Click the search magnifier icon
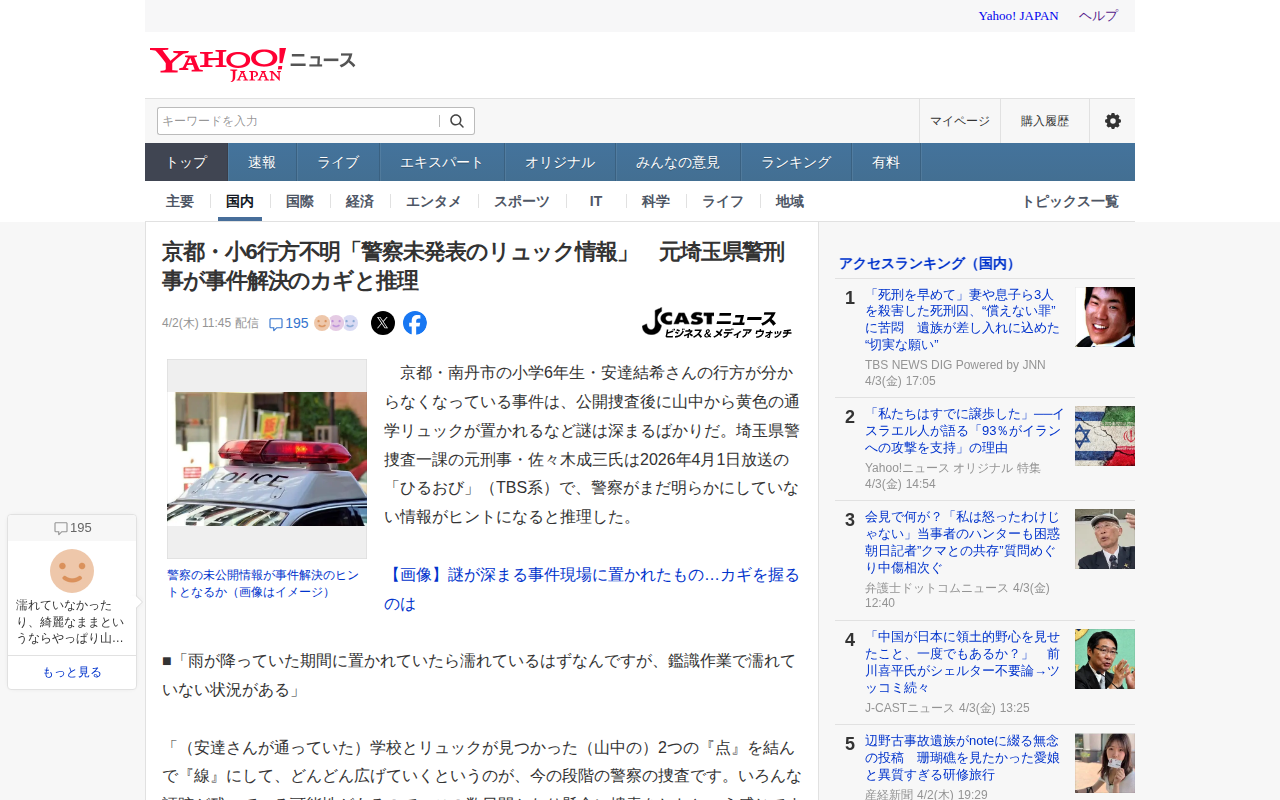This screenshot has height=800, width=1280. click(x=457, y=121)
